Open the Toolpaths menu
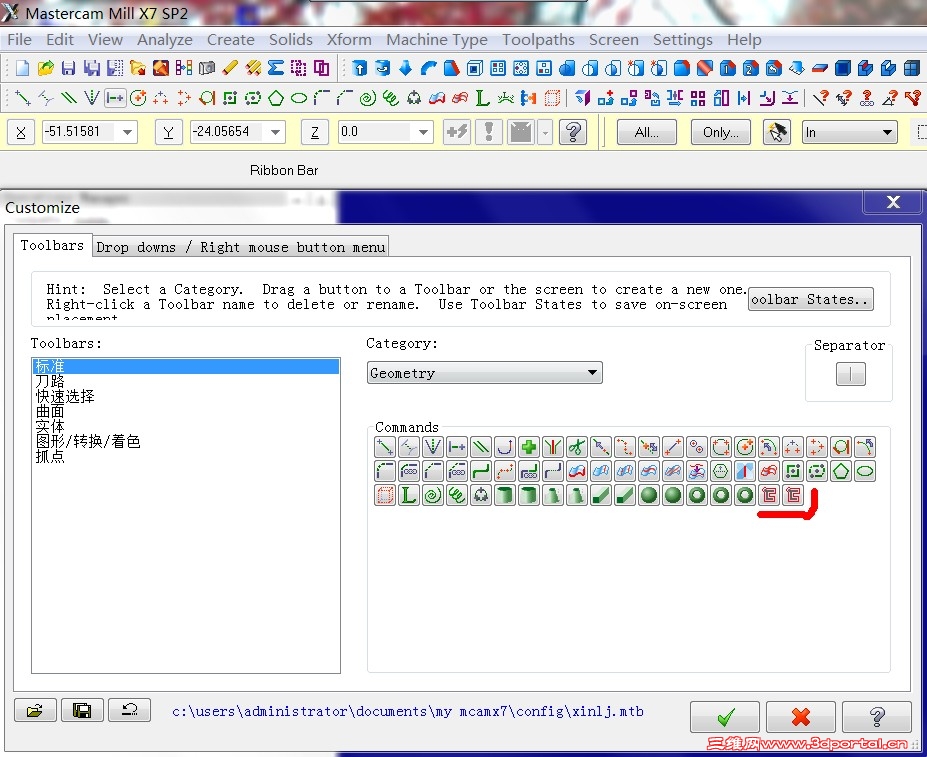Viewport: 927px width, 757px height. (539, 40)
